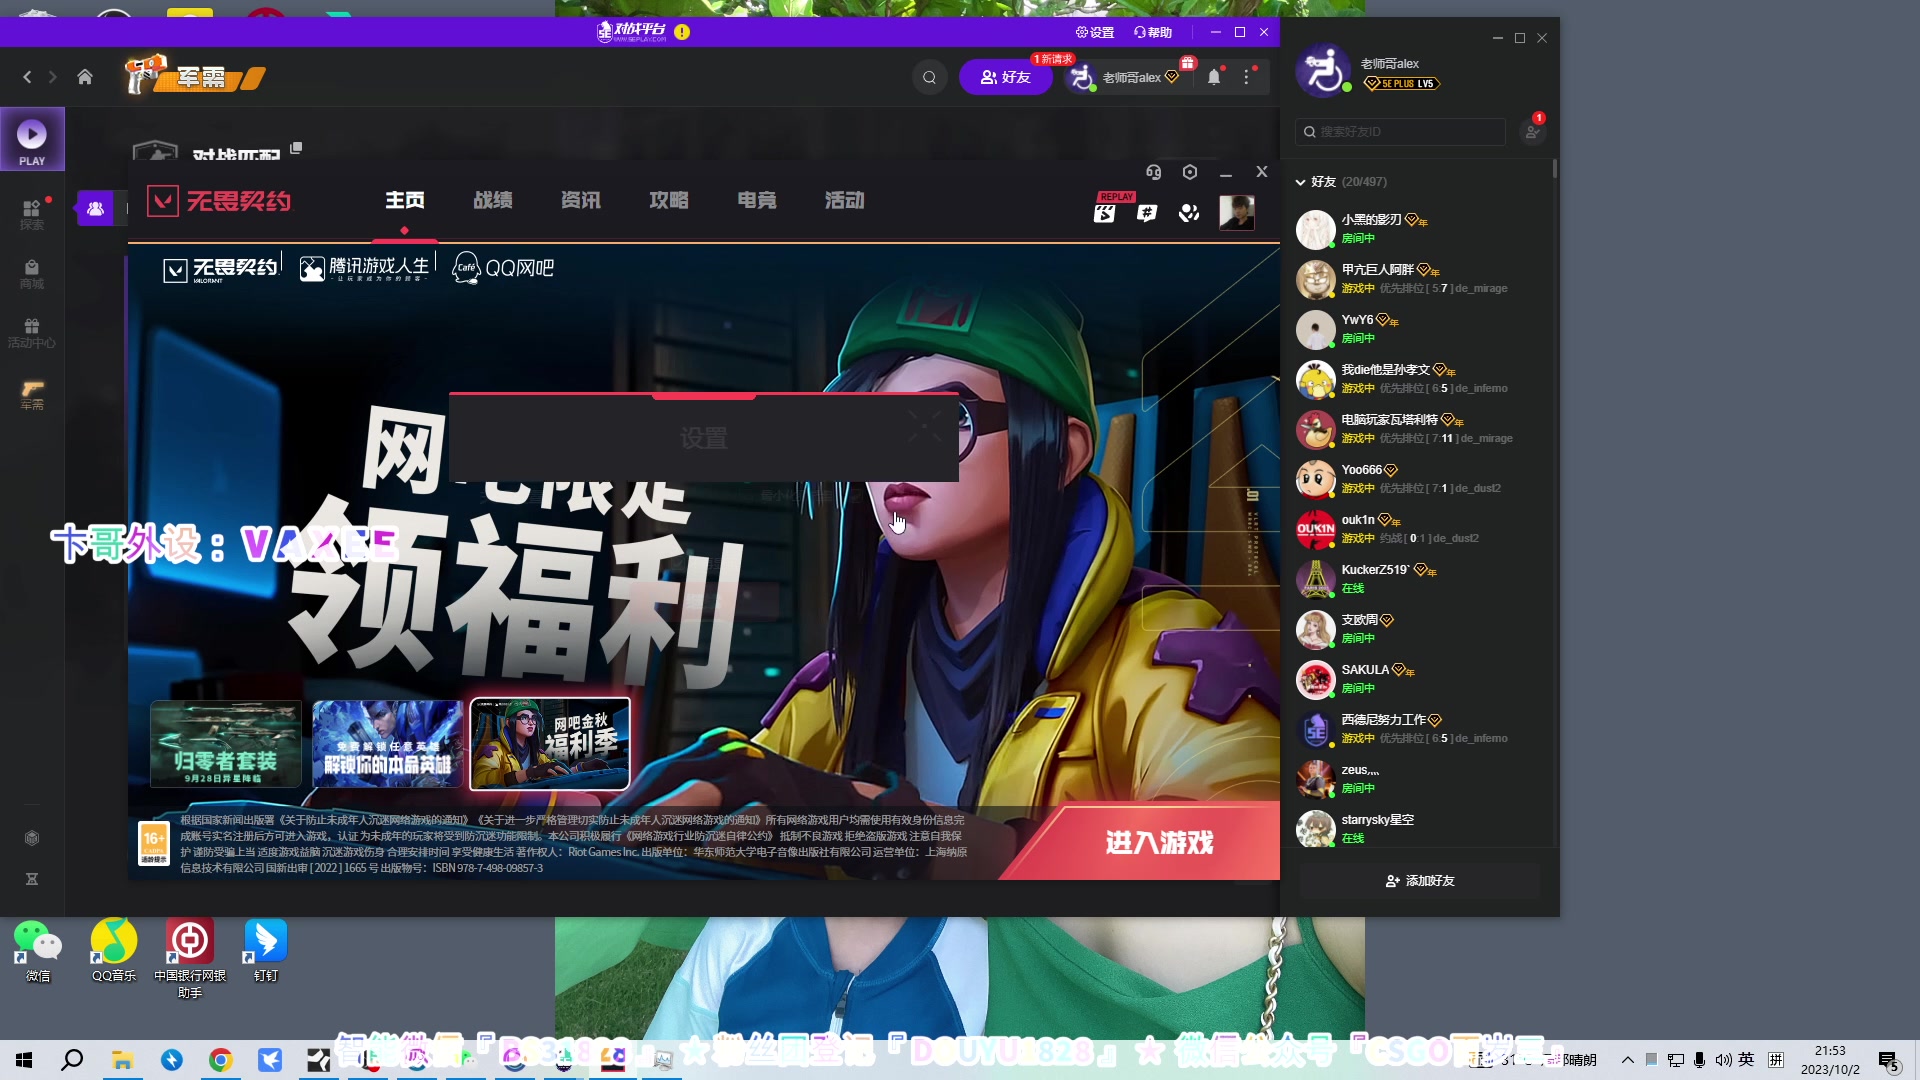The height and width of the screenshot is (1080, 1920).
Task: Click the PLAY icon in the left sidebar
Action: point(32,139)
